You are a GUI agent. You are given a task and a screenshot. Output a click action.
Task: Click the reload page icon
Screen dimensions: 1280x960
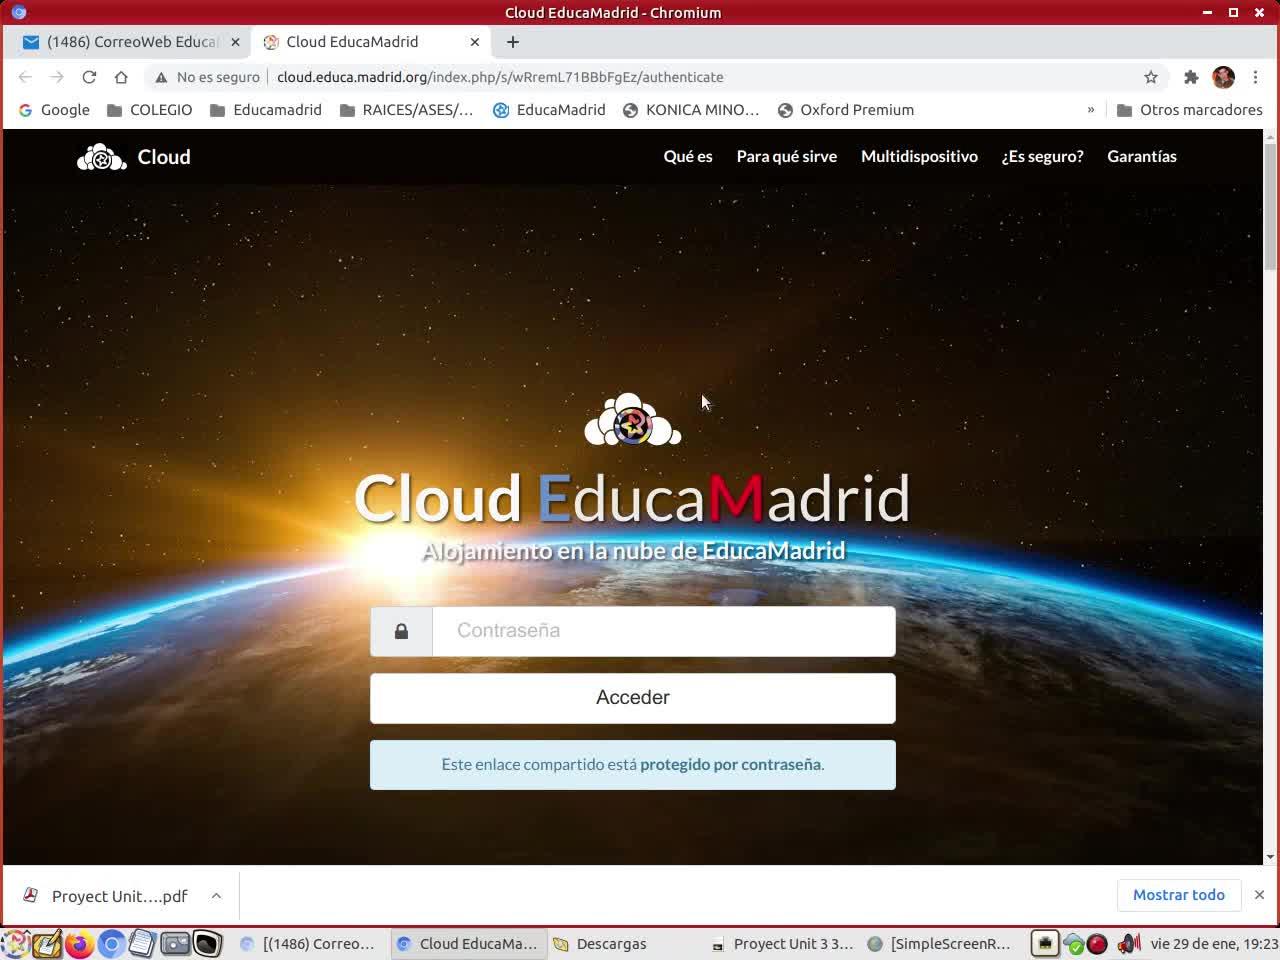point(89,77)
